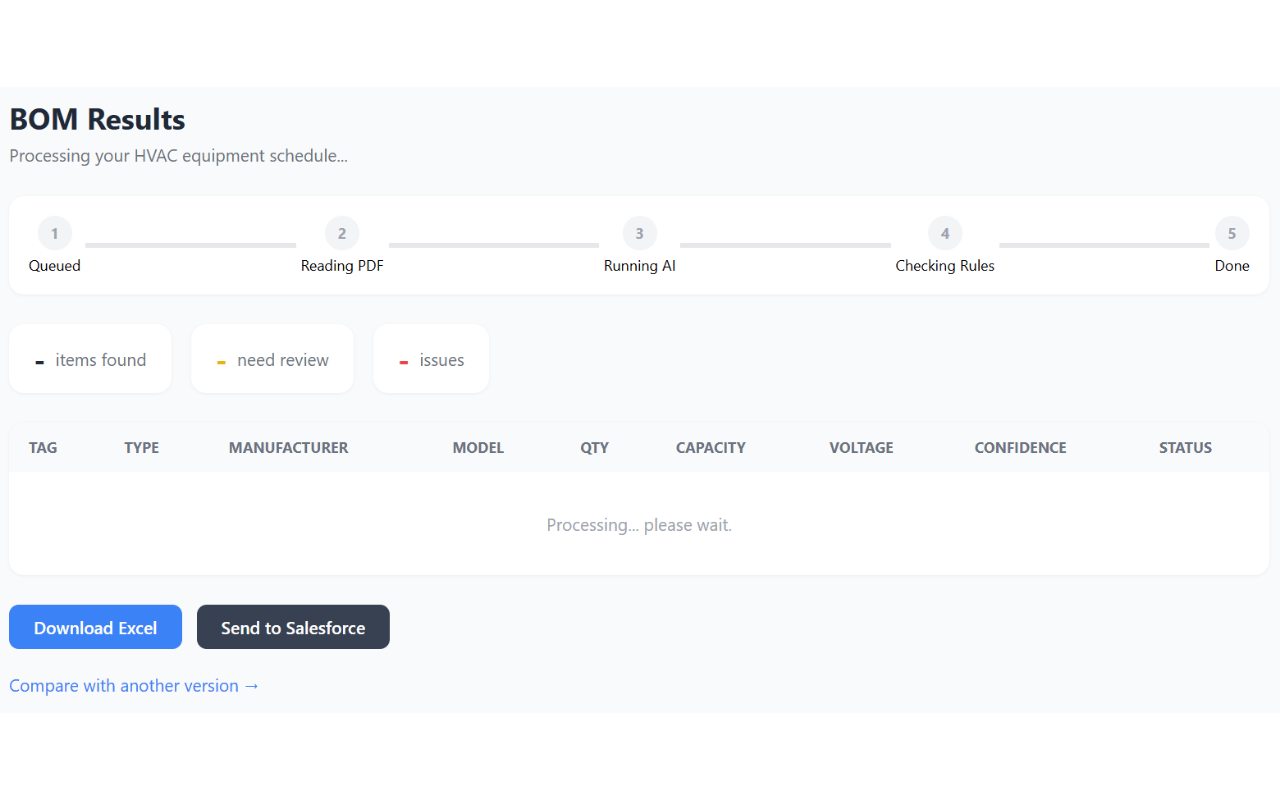Screen dimensions: 1280x800
Task: Click the VOLTAGE column header
Action: [x=861, y=448]
